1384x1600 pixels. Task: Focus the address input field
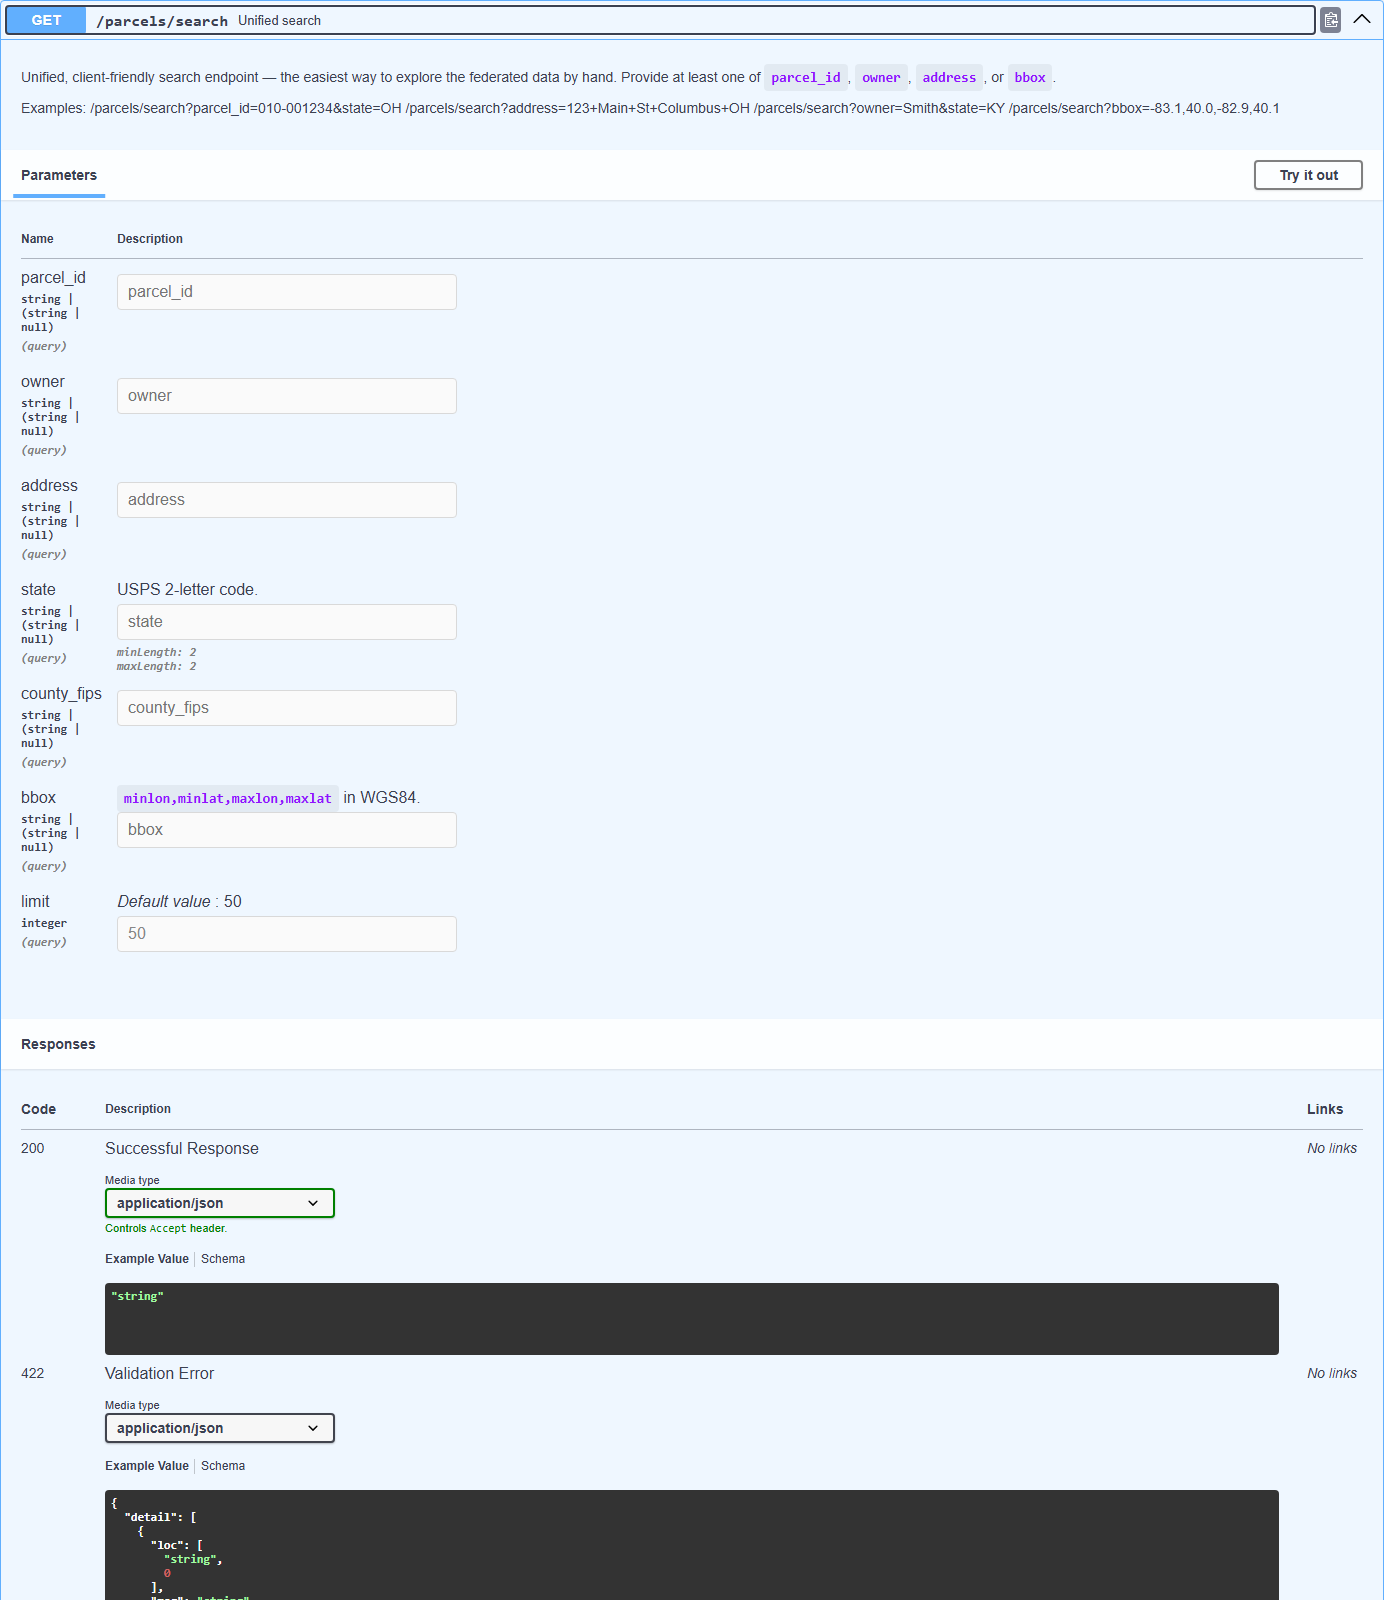287,500
